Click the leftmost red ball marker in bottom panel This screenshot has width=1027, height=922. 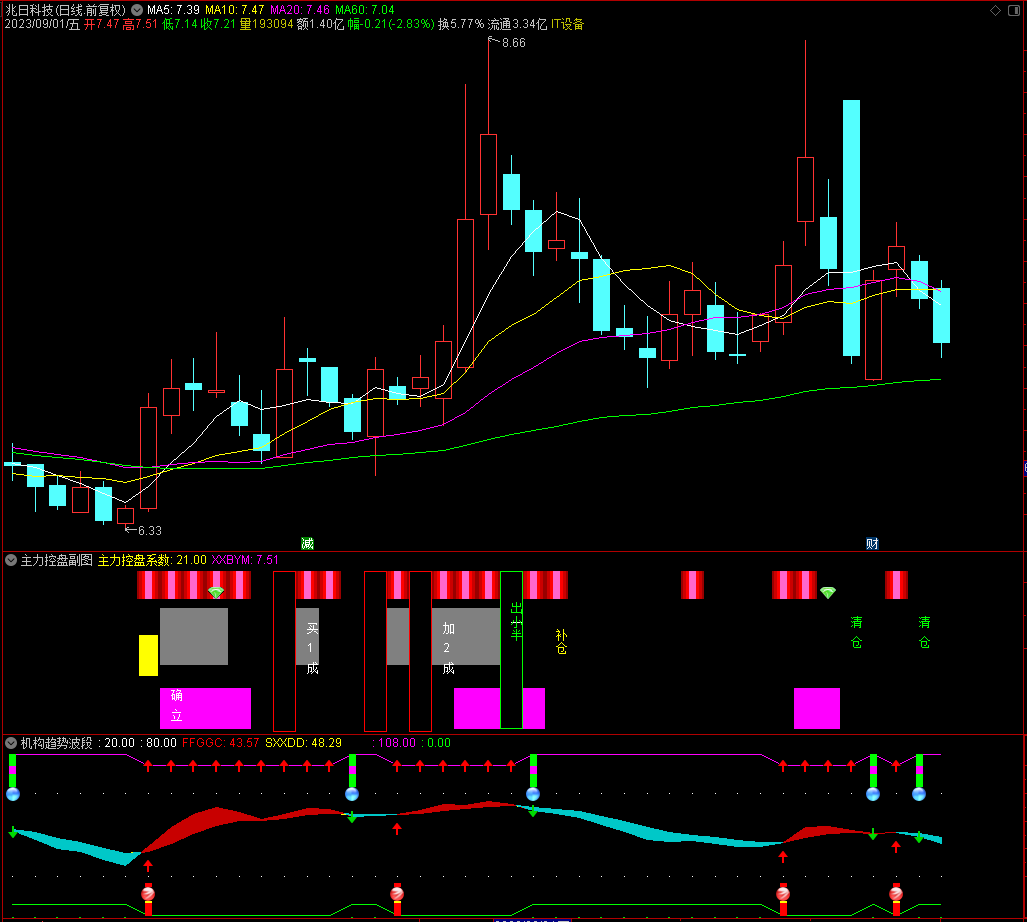coord(148,893)
